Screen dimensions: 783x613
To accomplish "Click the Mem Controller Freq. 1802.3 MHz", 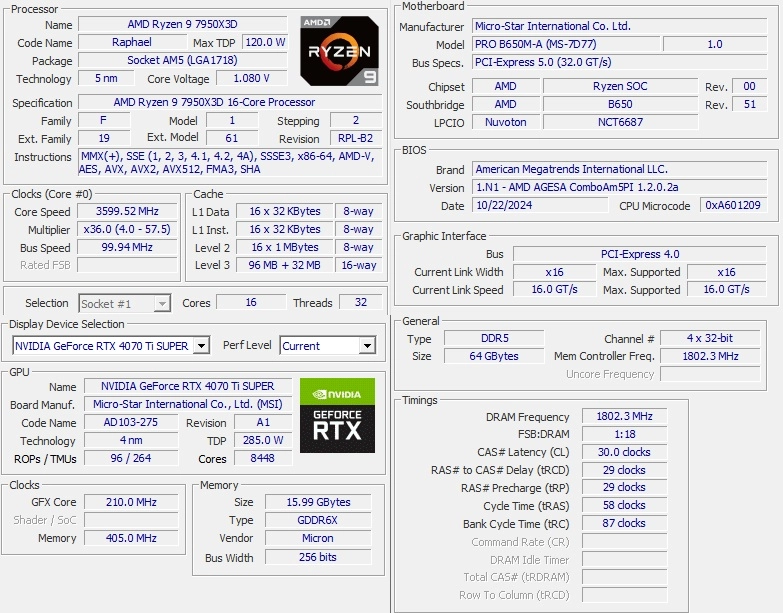I will tap(710, 356).
